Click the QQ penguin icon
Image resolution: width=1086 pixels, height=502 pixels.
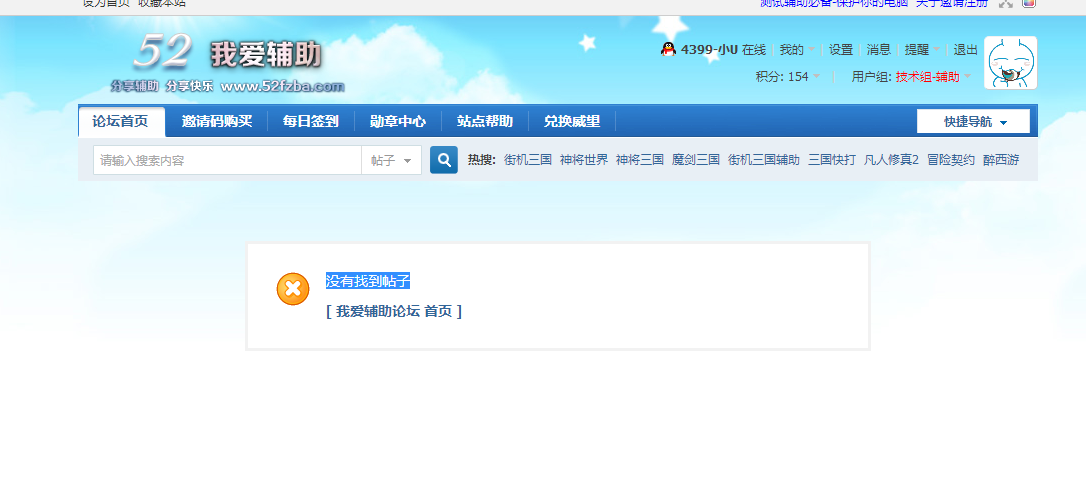click(x=668, y=49)
